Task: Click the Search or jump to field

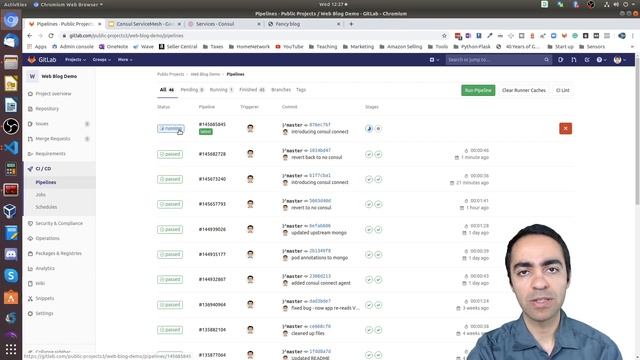Action: (x=498, y=60)
